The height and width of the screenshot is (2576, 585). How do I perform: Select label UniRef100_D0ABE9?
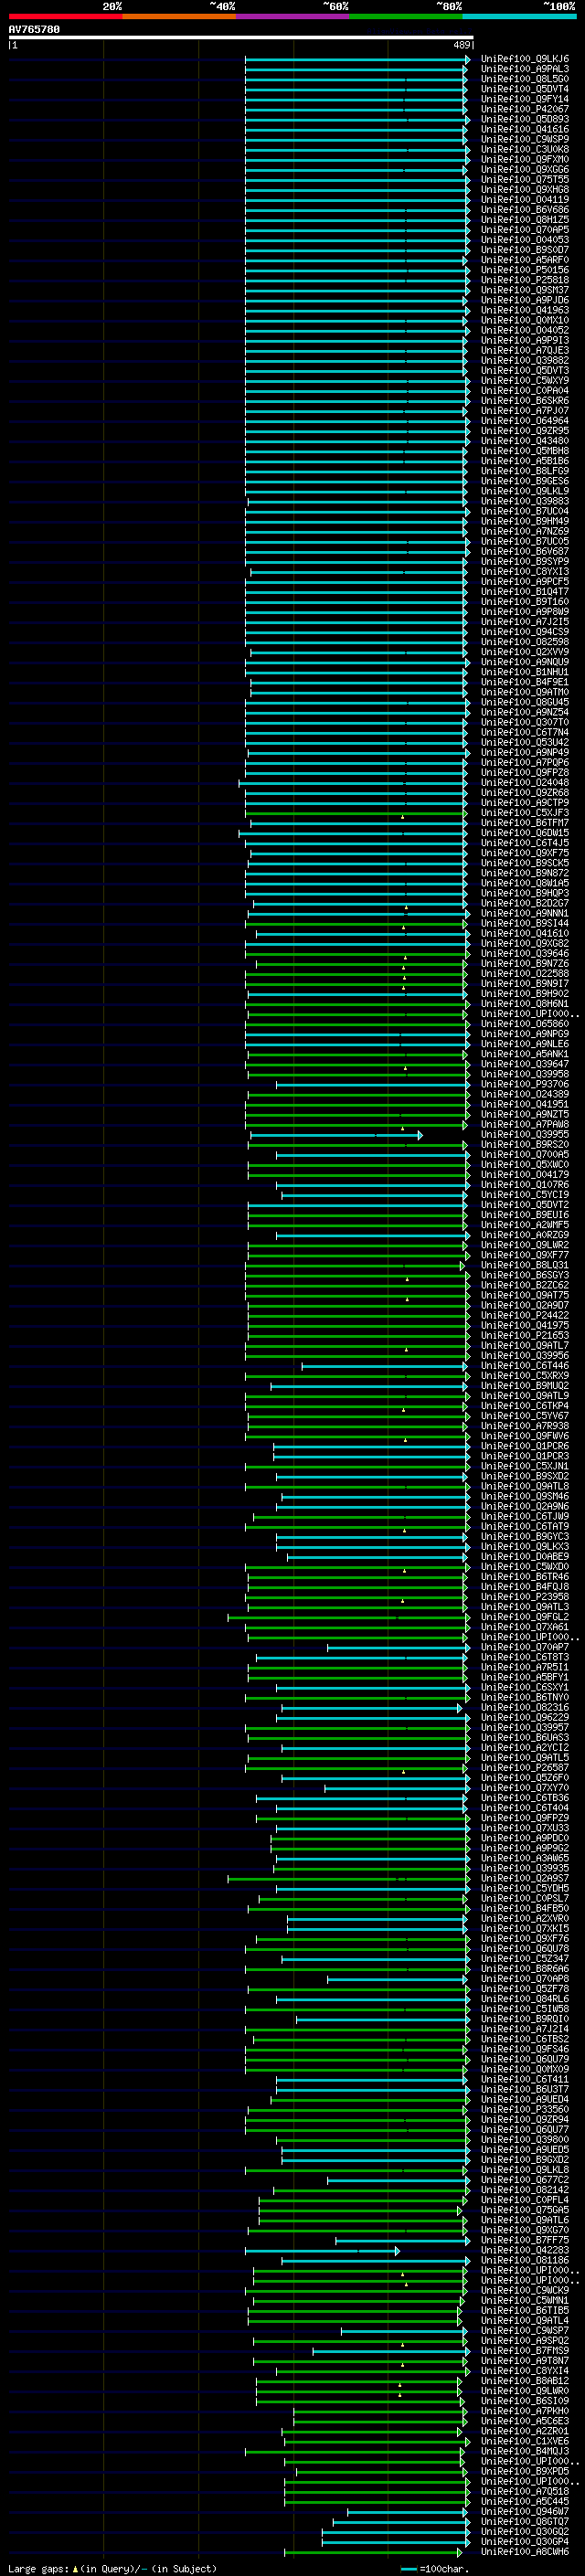(525, 1557)
